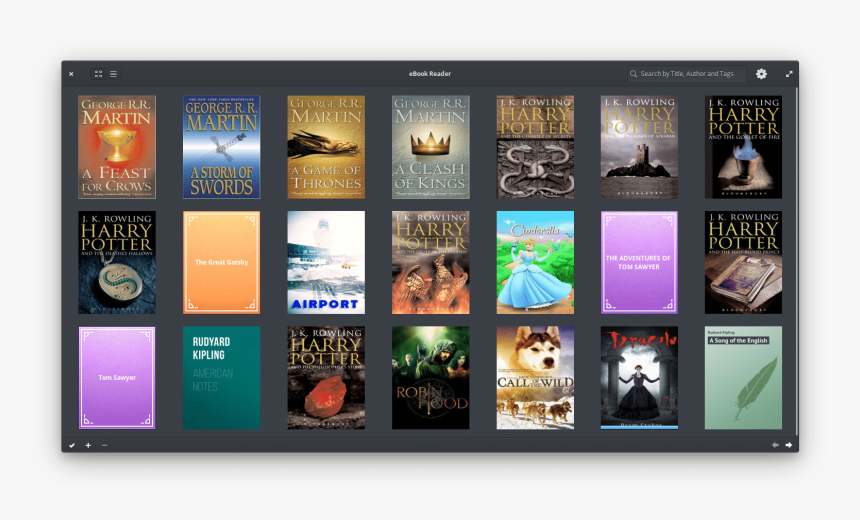Viewport: 860px width, 520px height.
Task: Open settings gear menu
Action: pos(761,74)
